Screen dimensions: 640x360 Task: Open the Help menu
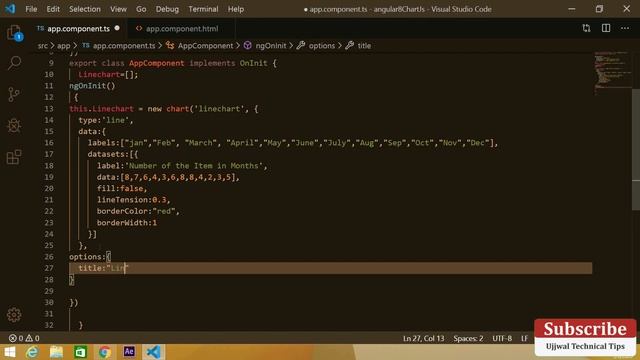(236, 9)
